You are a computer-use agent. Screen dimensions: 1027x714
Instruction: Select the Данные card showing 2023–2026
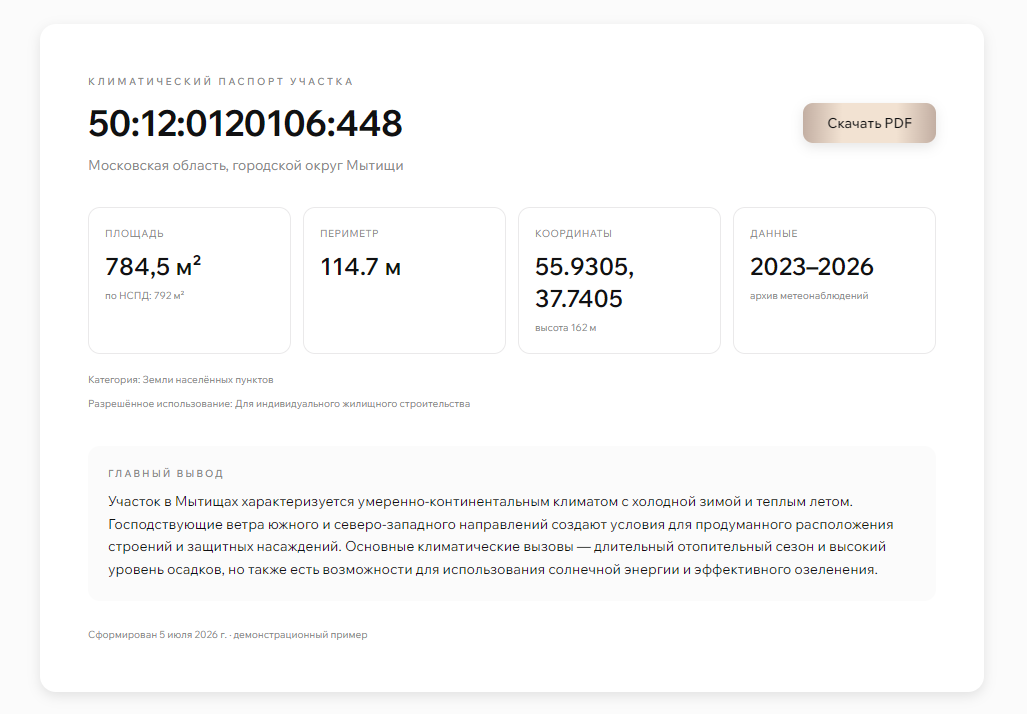pos(834,280)
